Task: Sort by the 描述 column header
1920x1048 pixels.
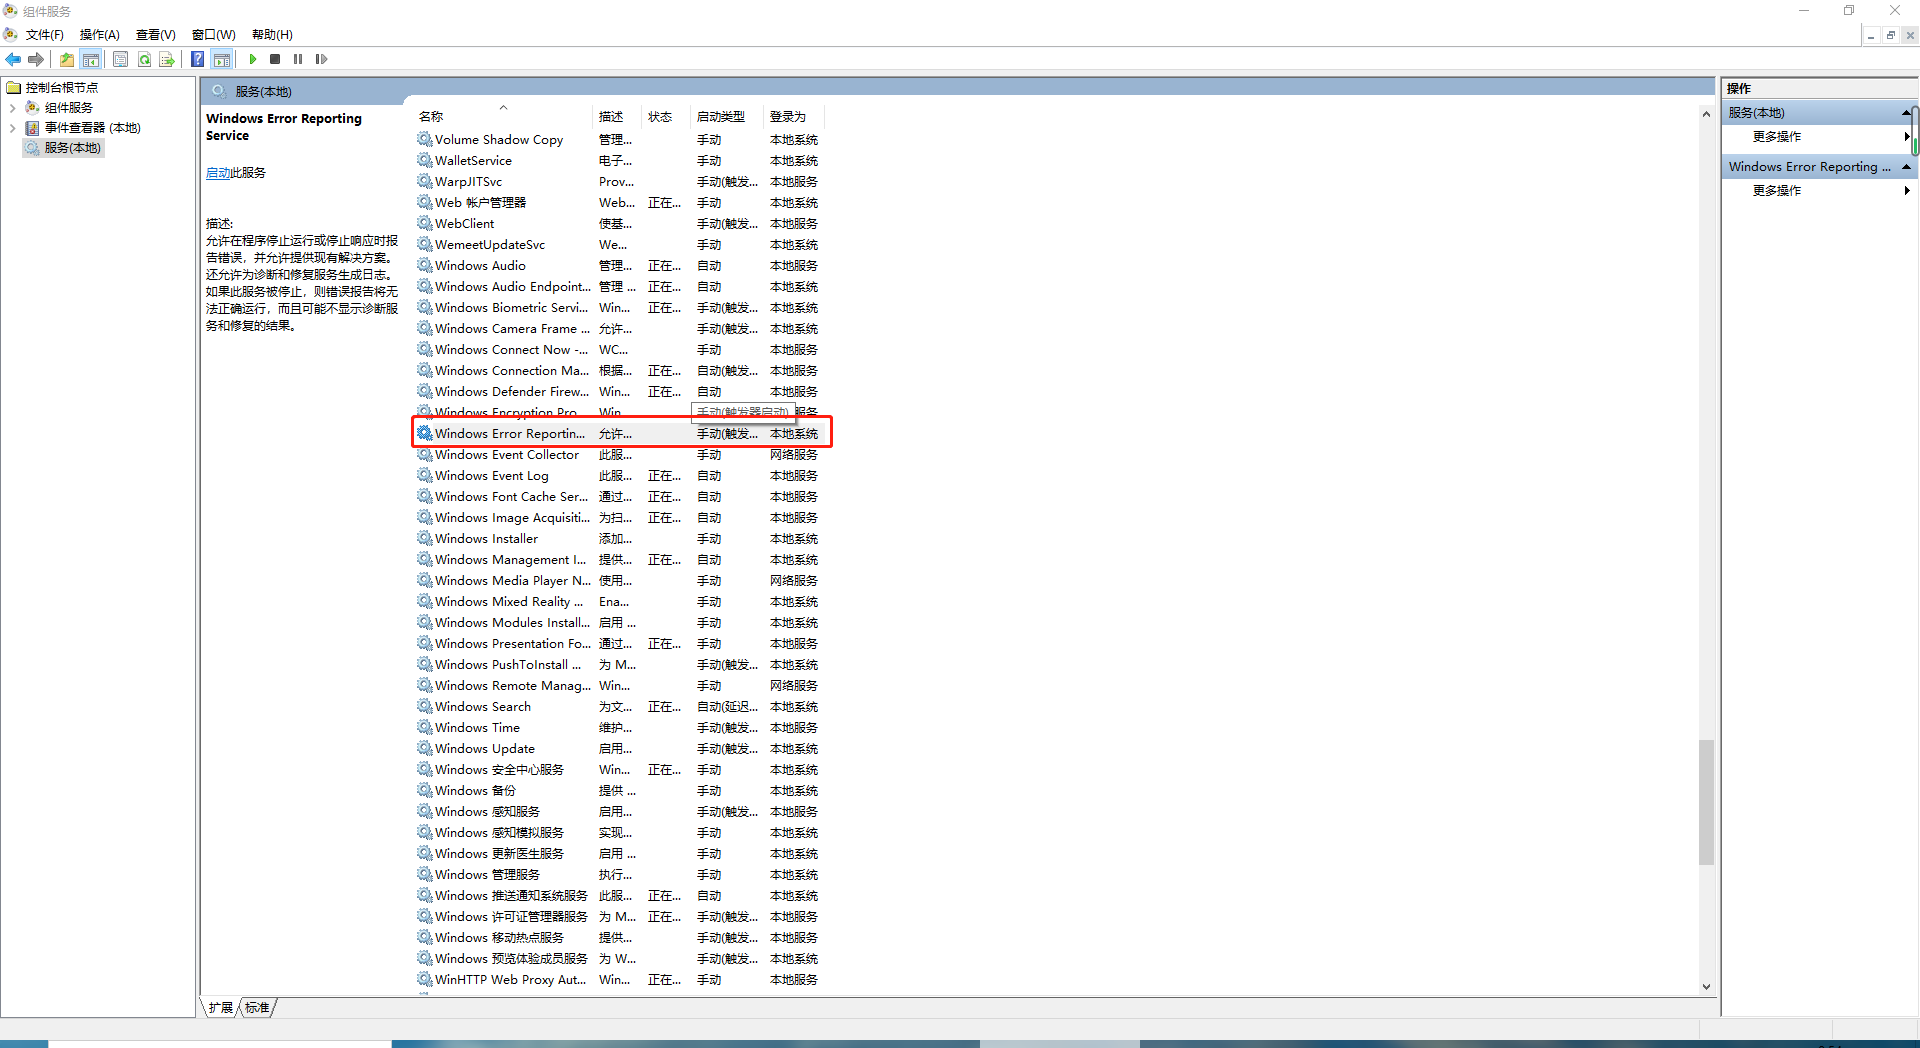Action: pyautogui.click(x=617, y=116)
